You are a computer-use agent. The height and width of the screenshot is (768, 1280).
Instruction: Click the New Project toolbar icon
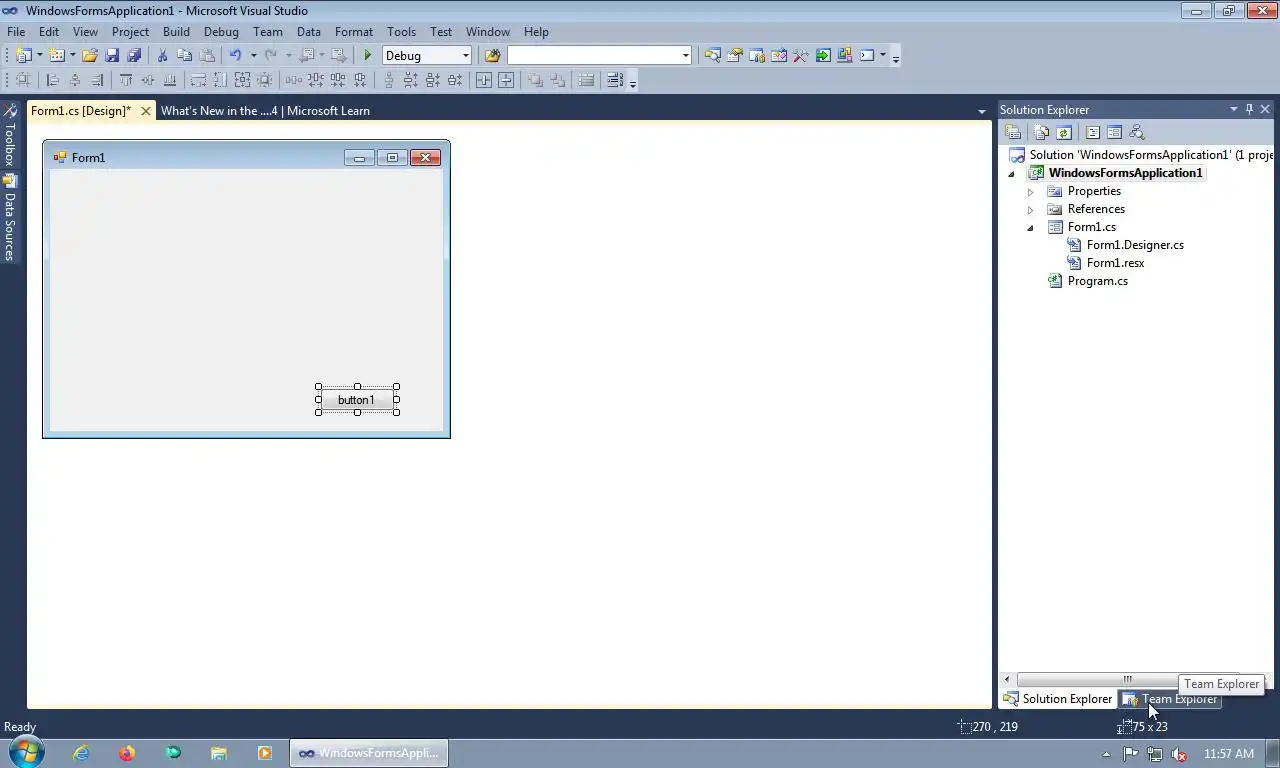pyautogui.click(x=23, y=56)
